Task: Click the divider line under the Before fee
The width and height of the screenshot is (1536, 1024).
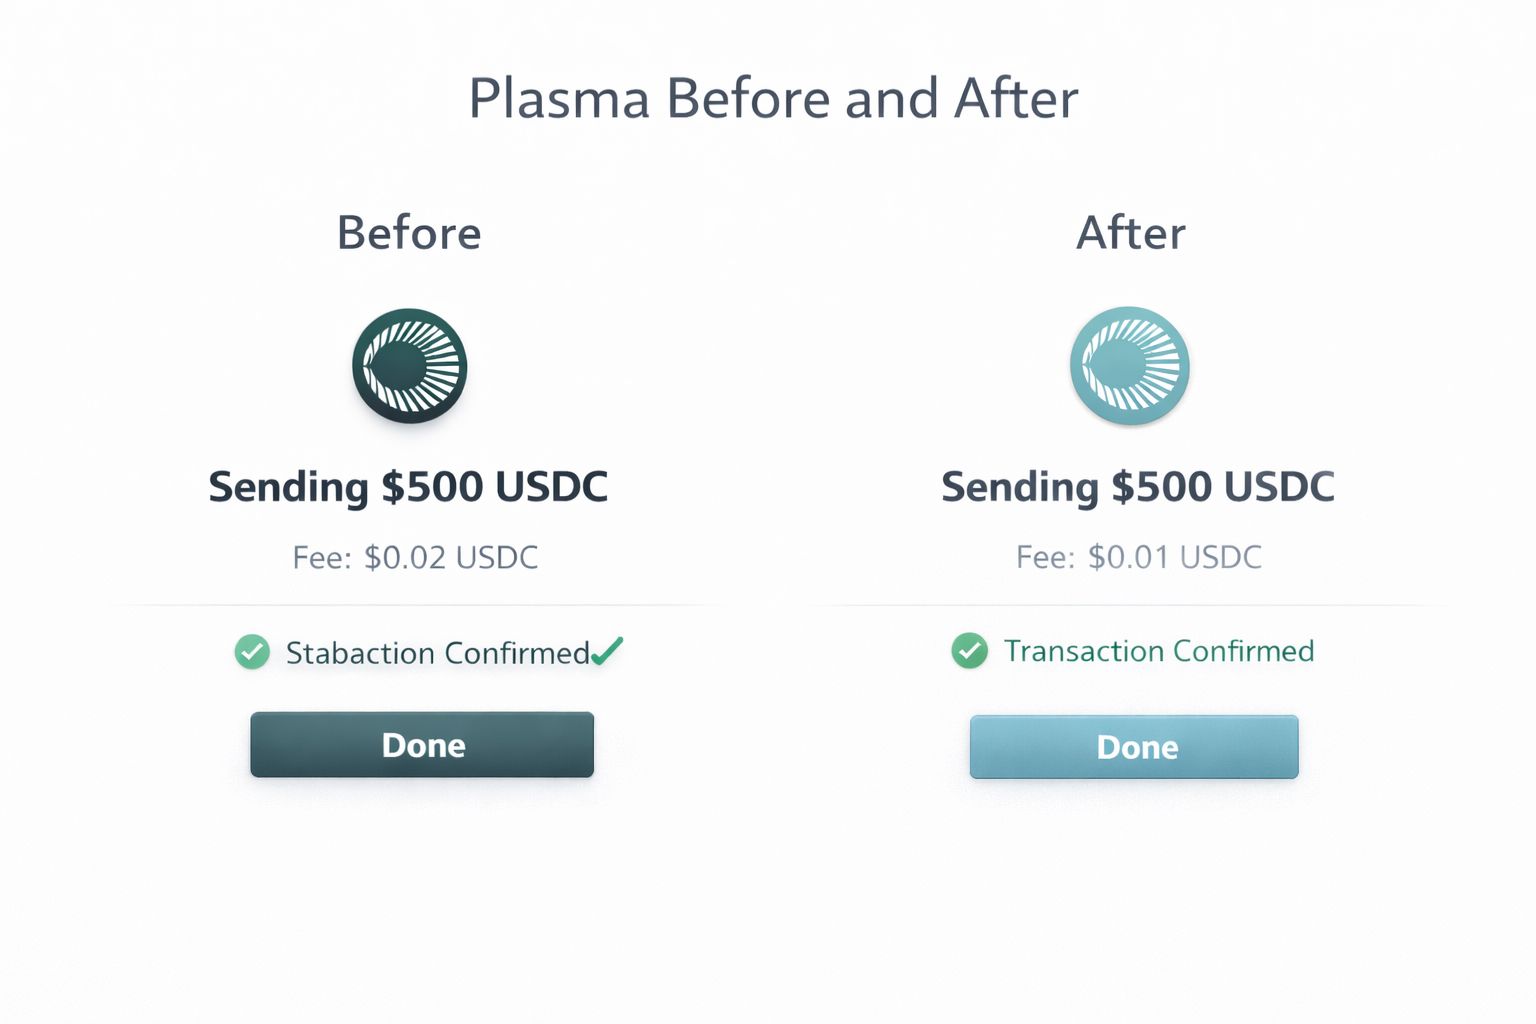Action: tap(415, 605)
